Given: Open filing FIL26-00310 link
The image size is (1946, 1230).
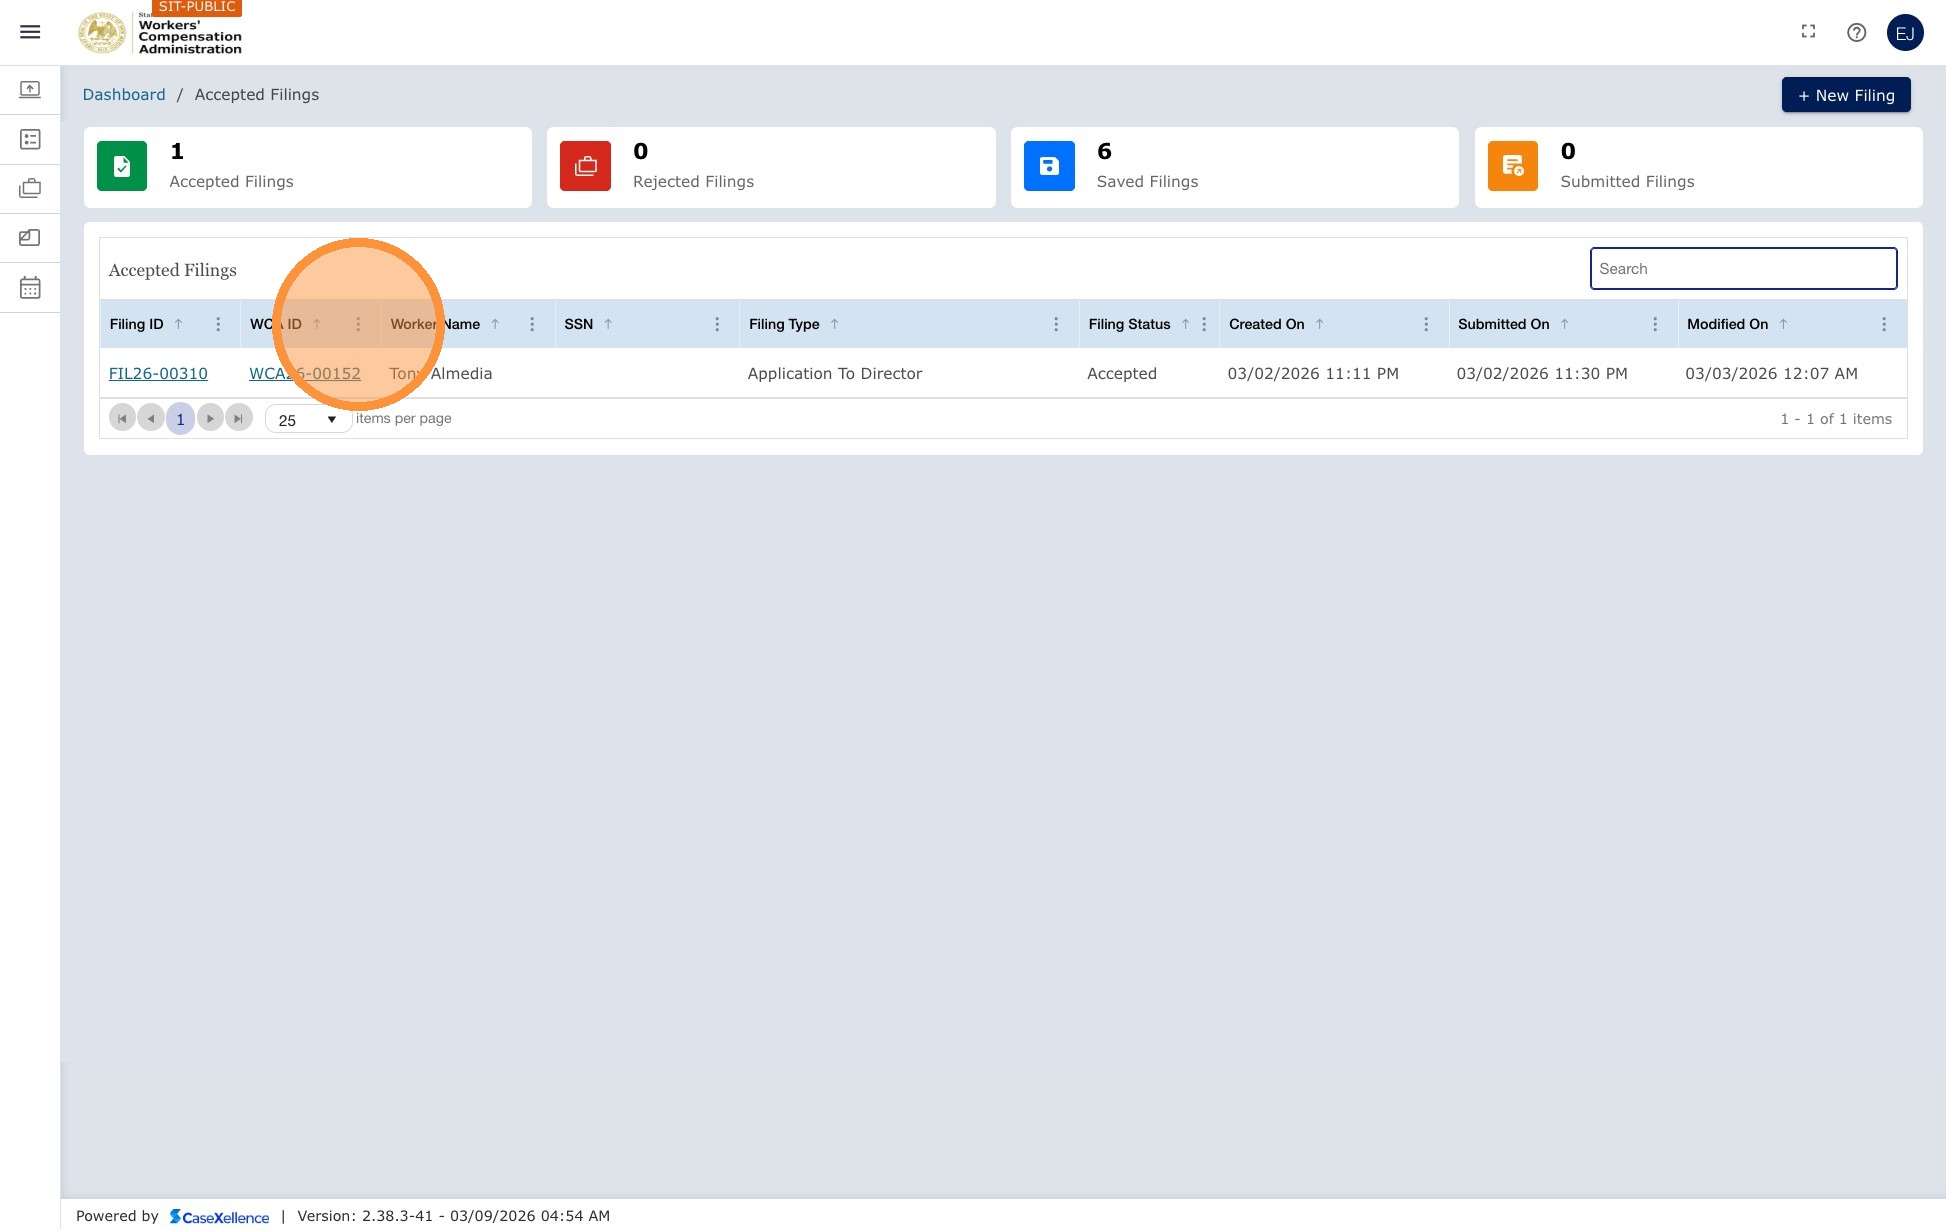Looking at the screenshot, I should [158, 373].
